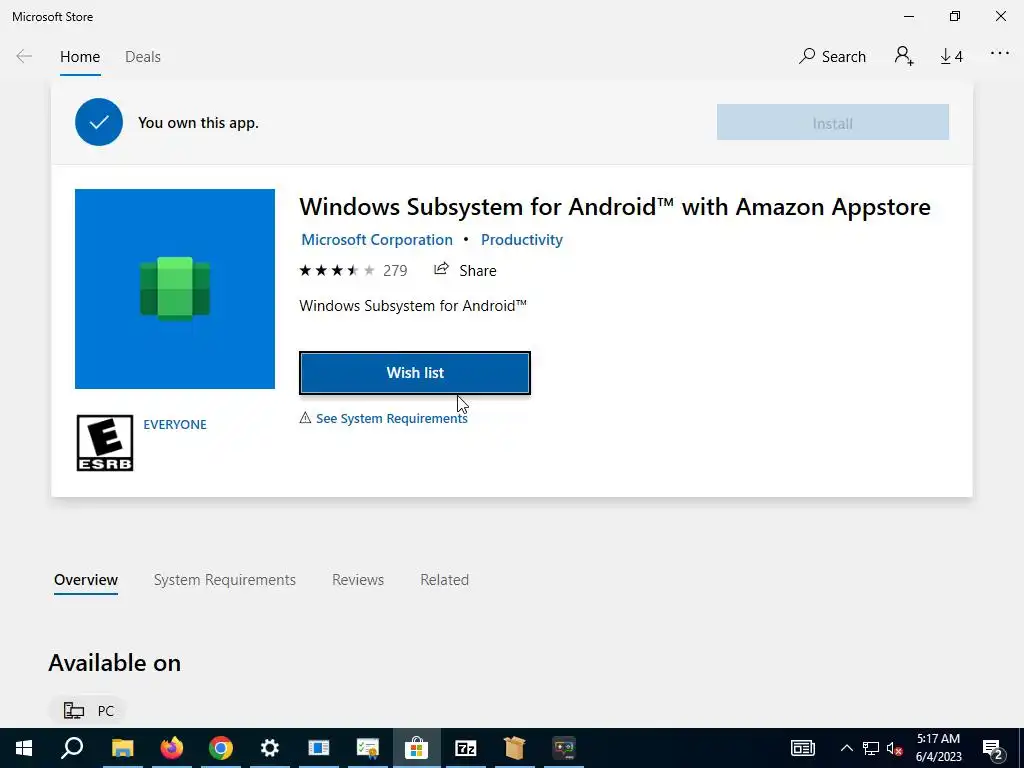Viewport: 1024px width, 768px height.
Task: Open the See more three-dots menu
Action: [999, 54]
